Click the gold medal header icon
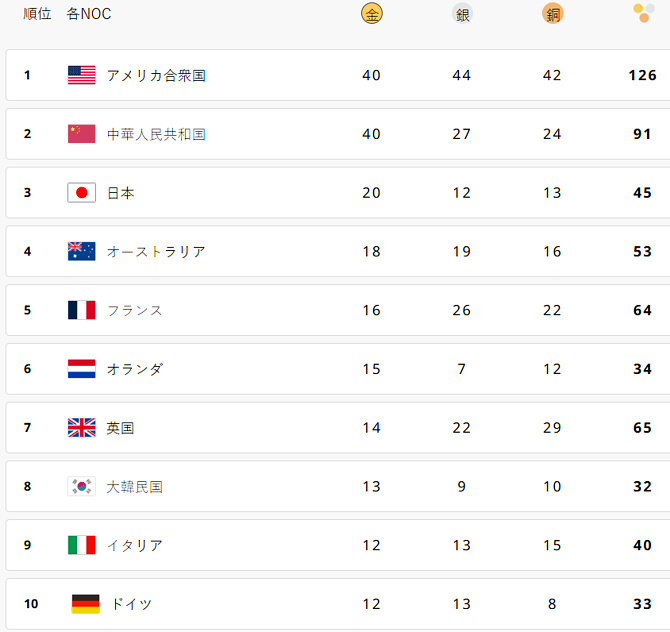Screen dimensions: 670x632 (x=372, y=14)
